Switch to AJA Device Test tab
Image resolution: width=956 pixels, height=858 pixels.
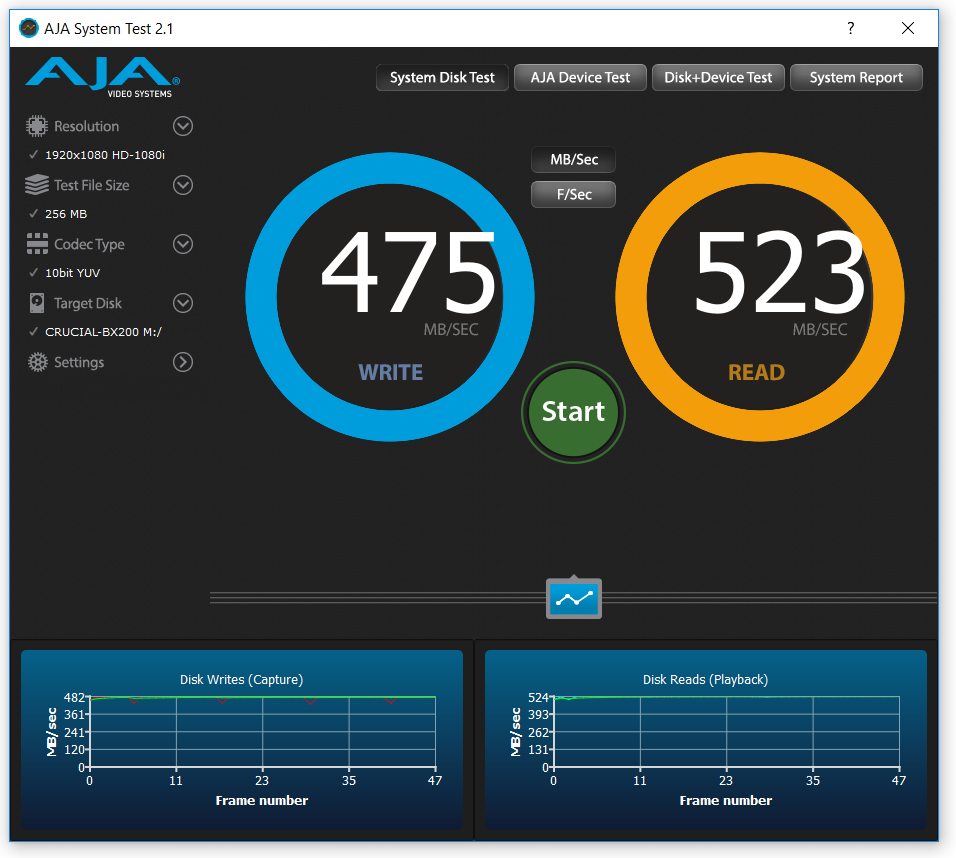click(x=580, y=77)
